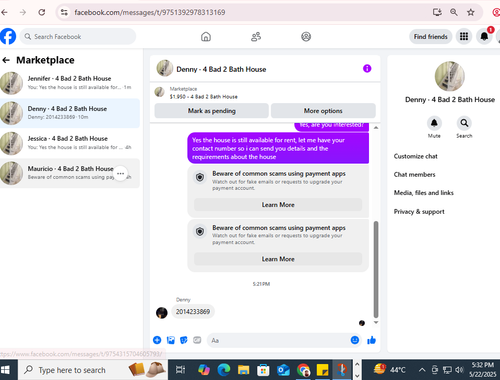
Task: Mute the Denny conversation
Action: point(434,123)
